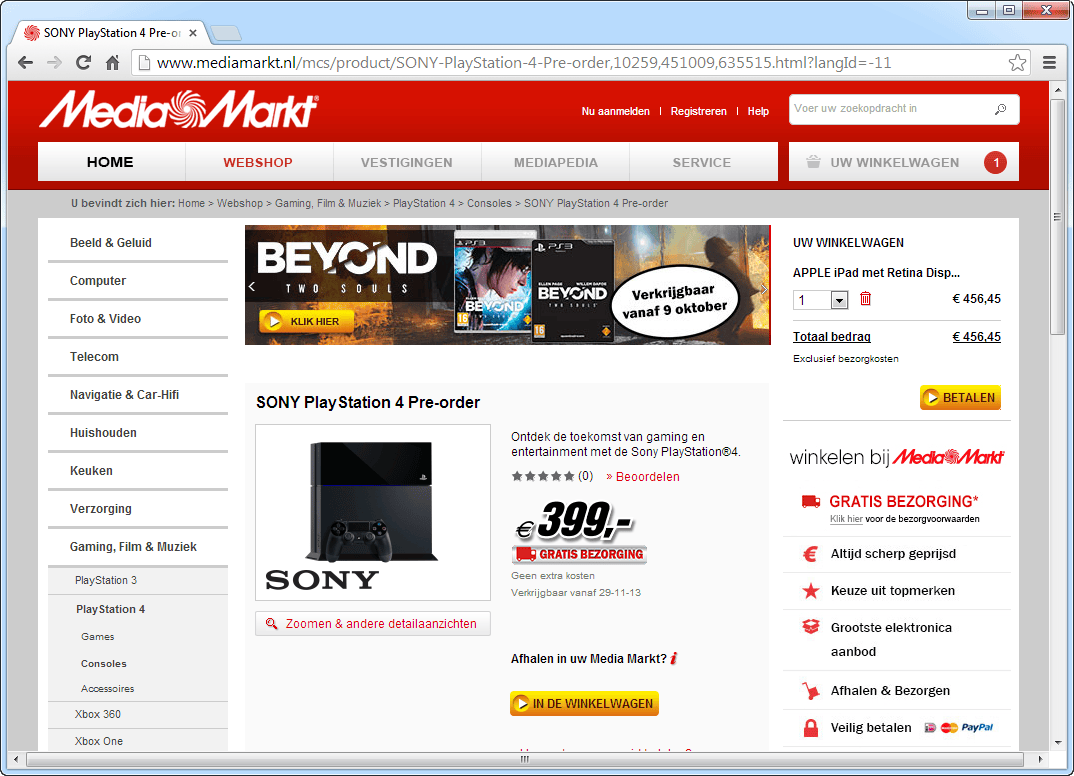Select 'Navigatie & Car-Hifi' category
The image size is (1074, 776).
(x=125, y=395)
